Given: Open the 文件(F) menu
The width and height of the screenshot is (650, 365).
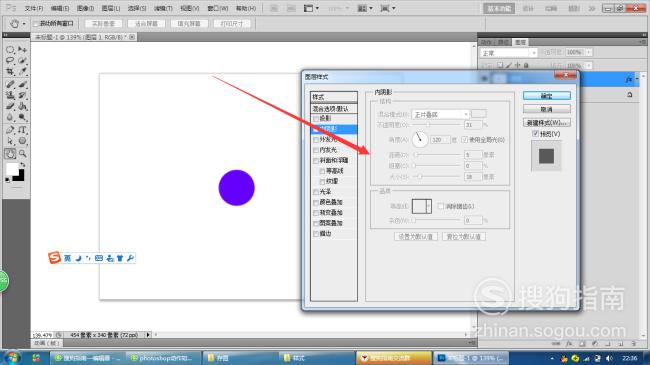Looking at the screenshot, I should (34, 8).
